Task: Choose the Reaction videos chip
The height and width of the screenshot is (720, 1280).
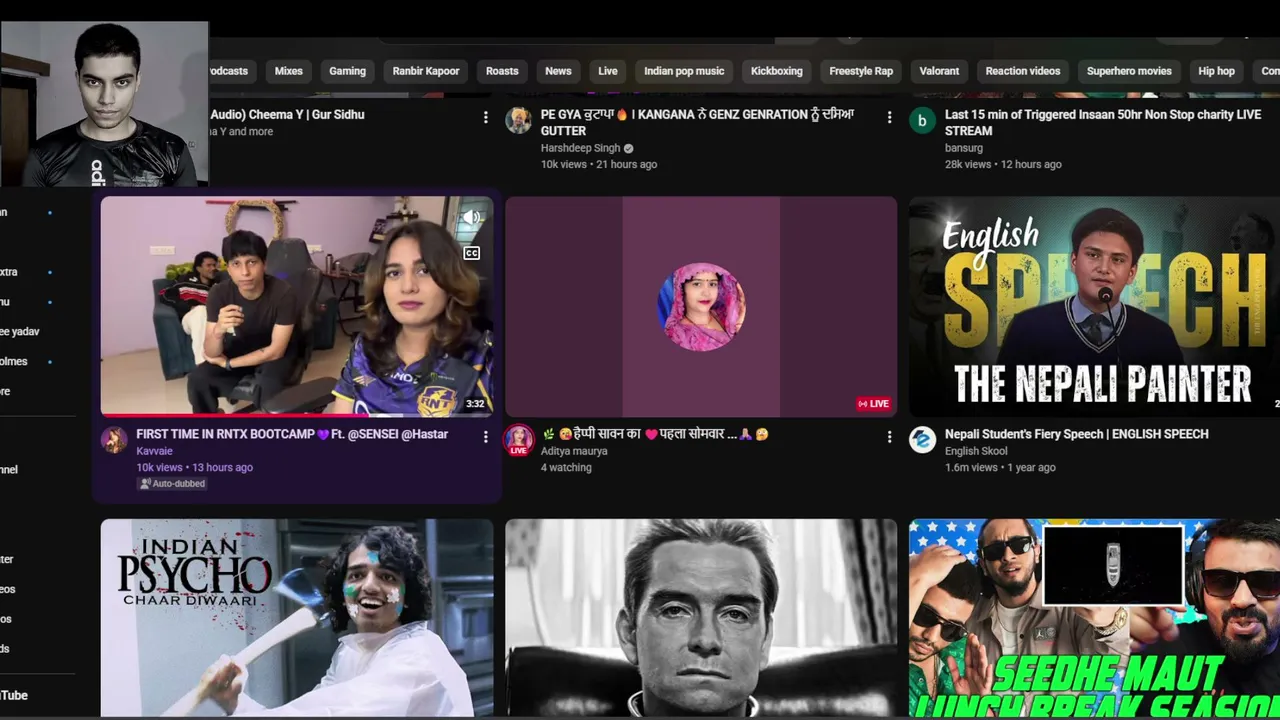Action: 1023,71
